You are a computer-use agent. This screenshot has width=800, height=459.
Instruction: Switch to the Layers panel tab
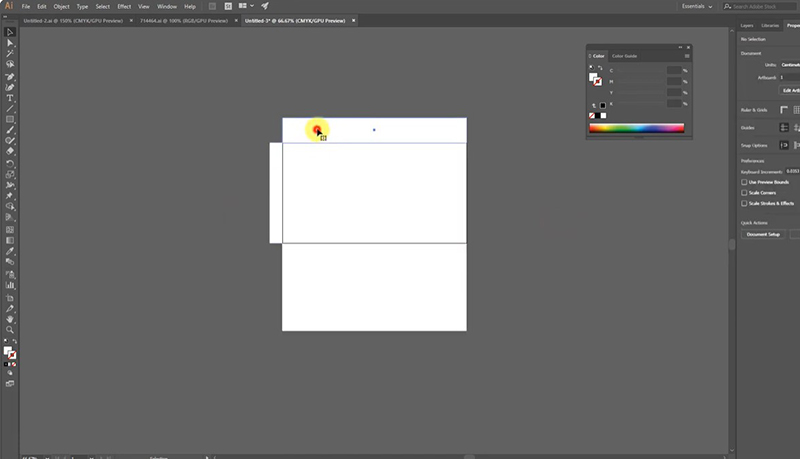(746, 25)
